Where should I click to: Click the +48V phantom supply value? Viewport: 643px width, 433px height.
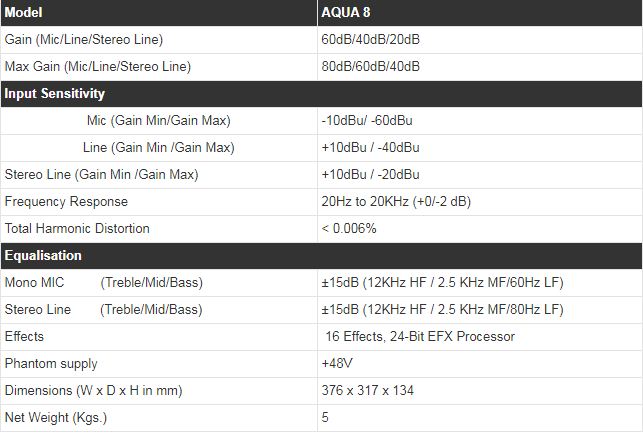point(336,364)
